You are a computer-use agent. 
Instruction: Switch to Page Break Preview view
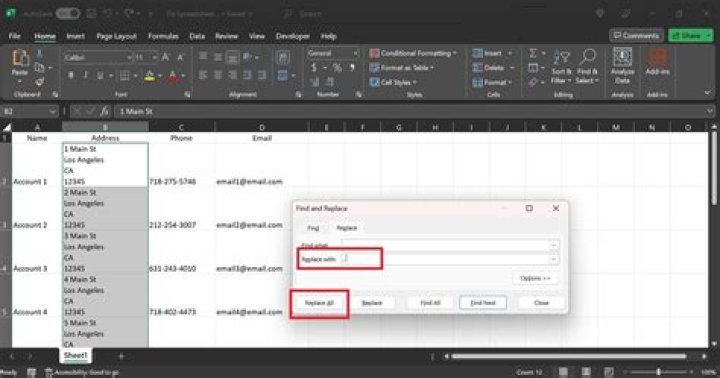[608, 372]
